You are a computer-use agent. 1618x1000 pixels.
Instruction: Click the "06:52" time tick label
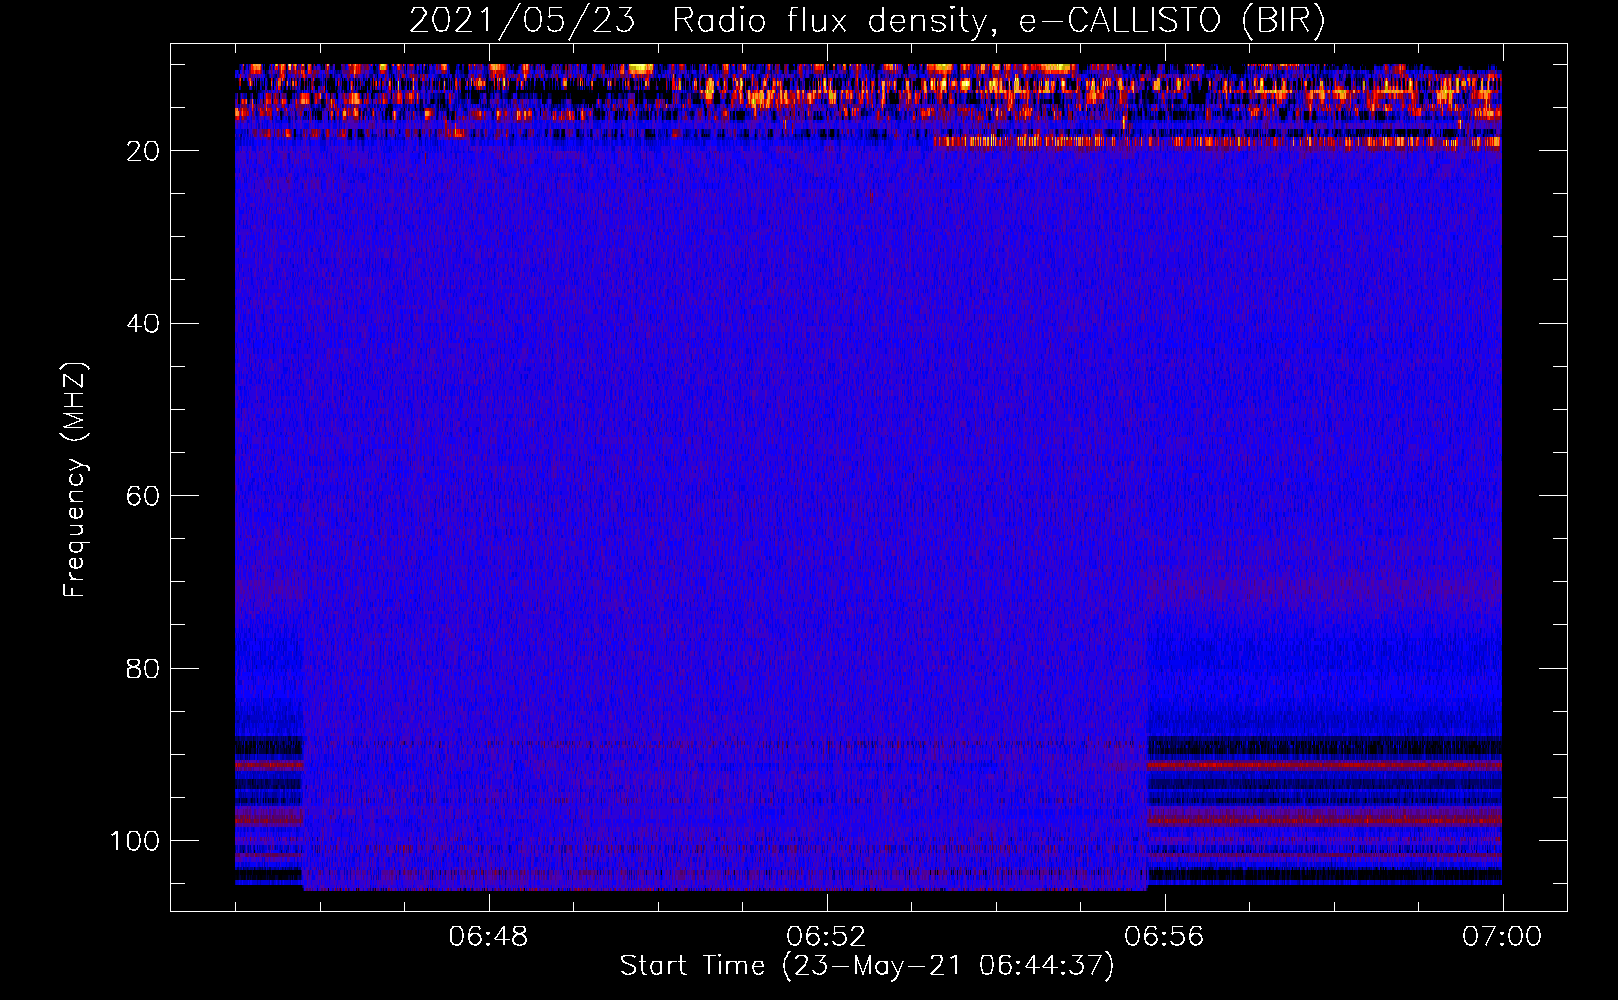click(826, 937)
